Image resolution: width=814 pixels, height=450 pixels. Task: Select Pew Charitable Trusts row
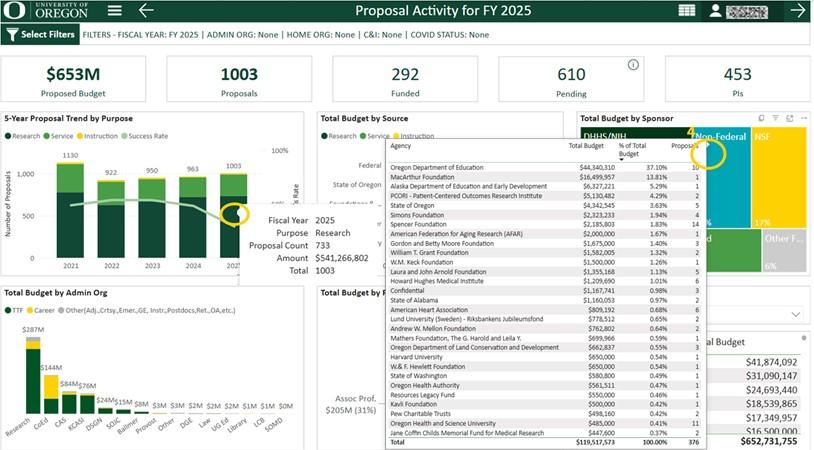[544, 414]
